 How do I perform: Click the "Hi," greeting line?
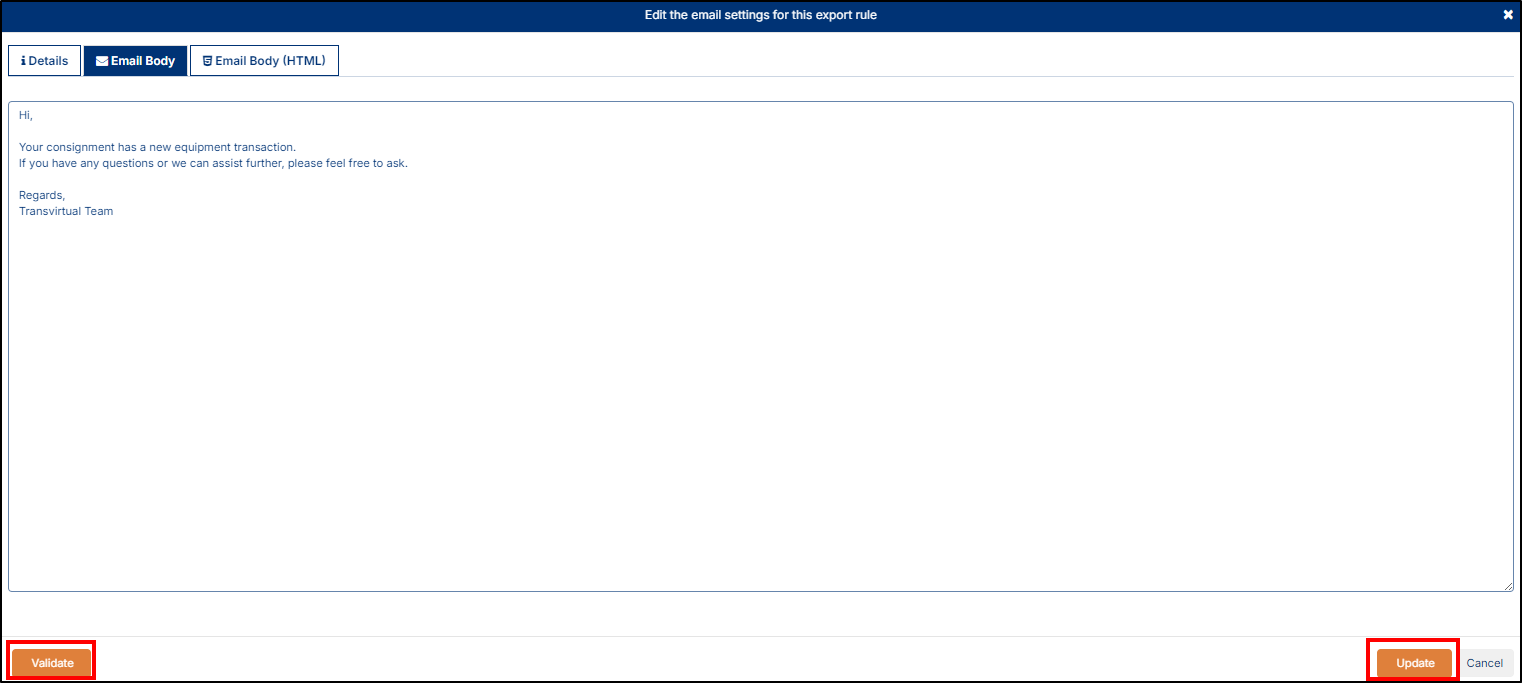pos(26,115)
